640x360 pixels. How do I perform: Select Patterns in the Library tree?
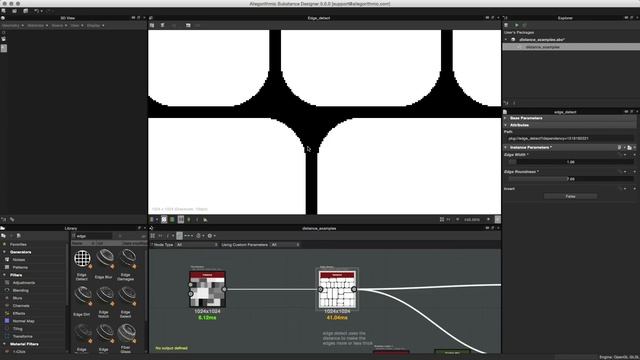pyautogui.click(x=20, y=267)
